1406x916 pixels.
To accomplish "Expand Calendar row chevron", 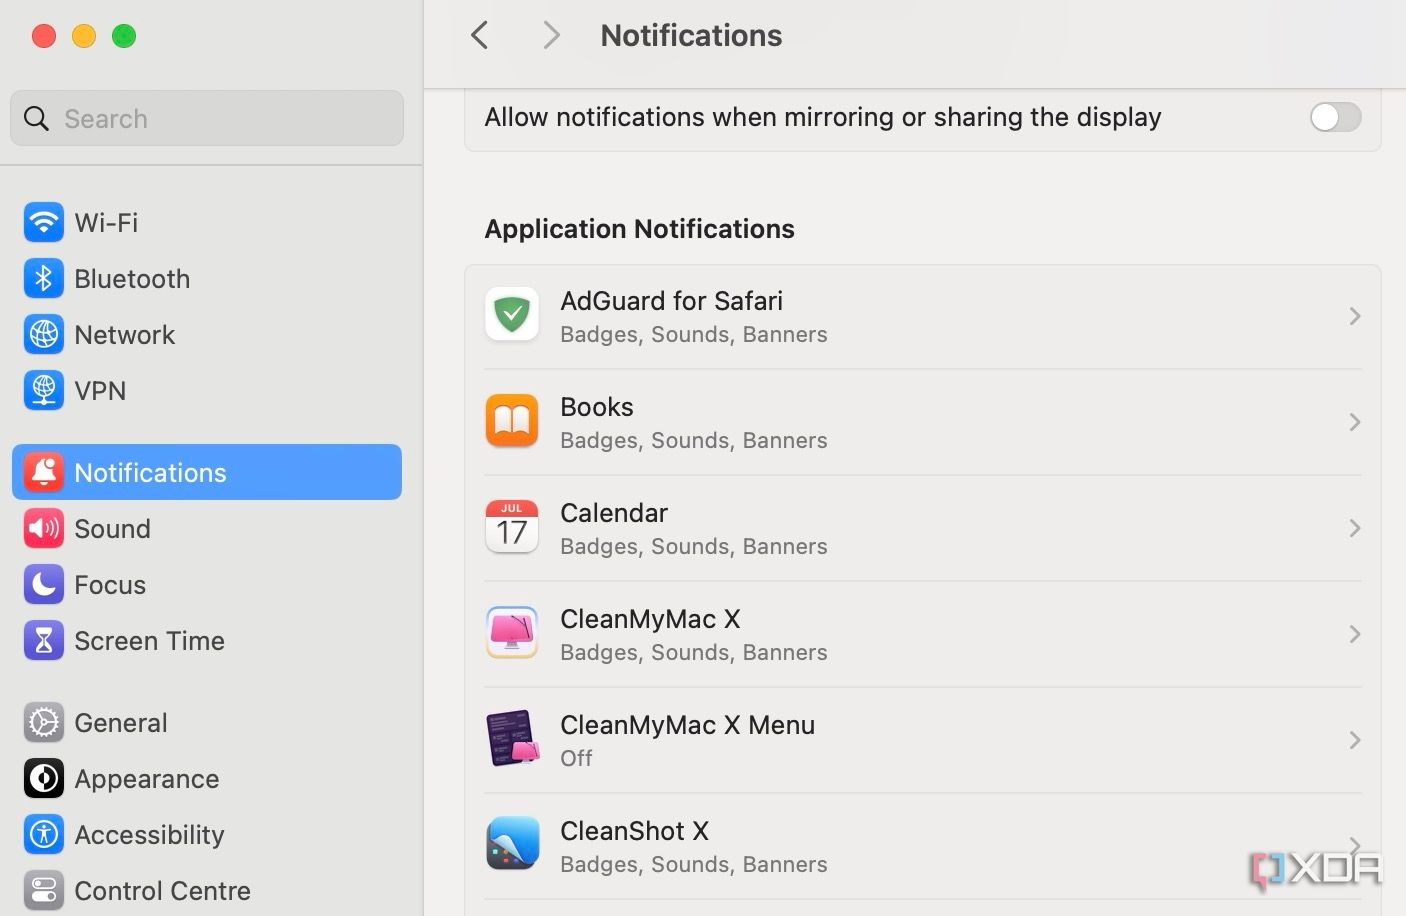I will [1354, 528].
